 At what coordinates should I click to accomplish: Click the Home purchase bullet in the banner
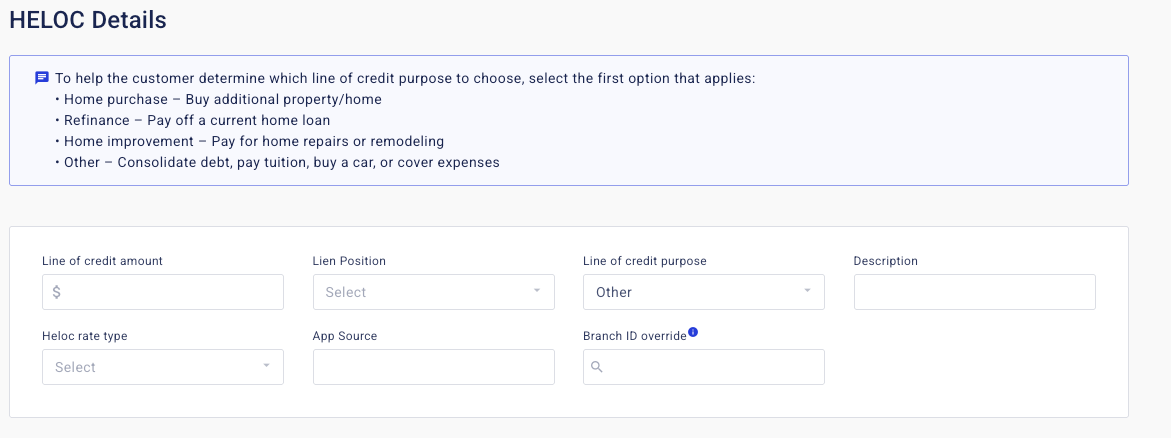point(222,99)
